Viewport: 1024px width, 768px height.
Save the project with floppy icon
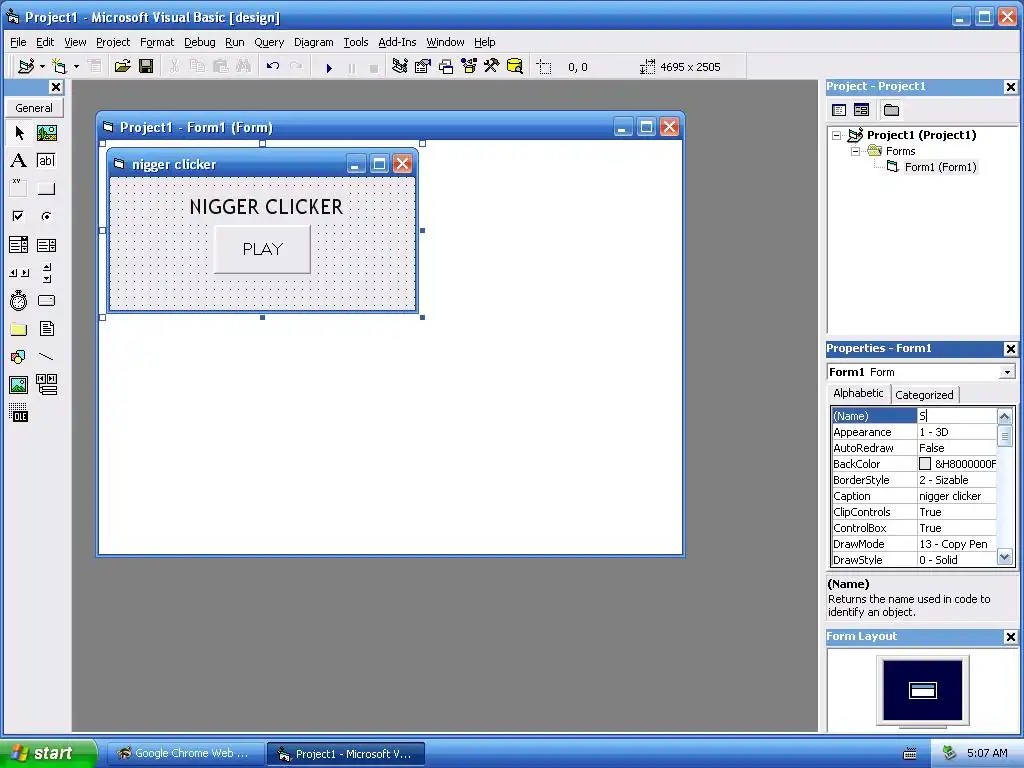pos(146,66)
